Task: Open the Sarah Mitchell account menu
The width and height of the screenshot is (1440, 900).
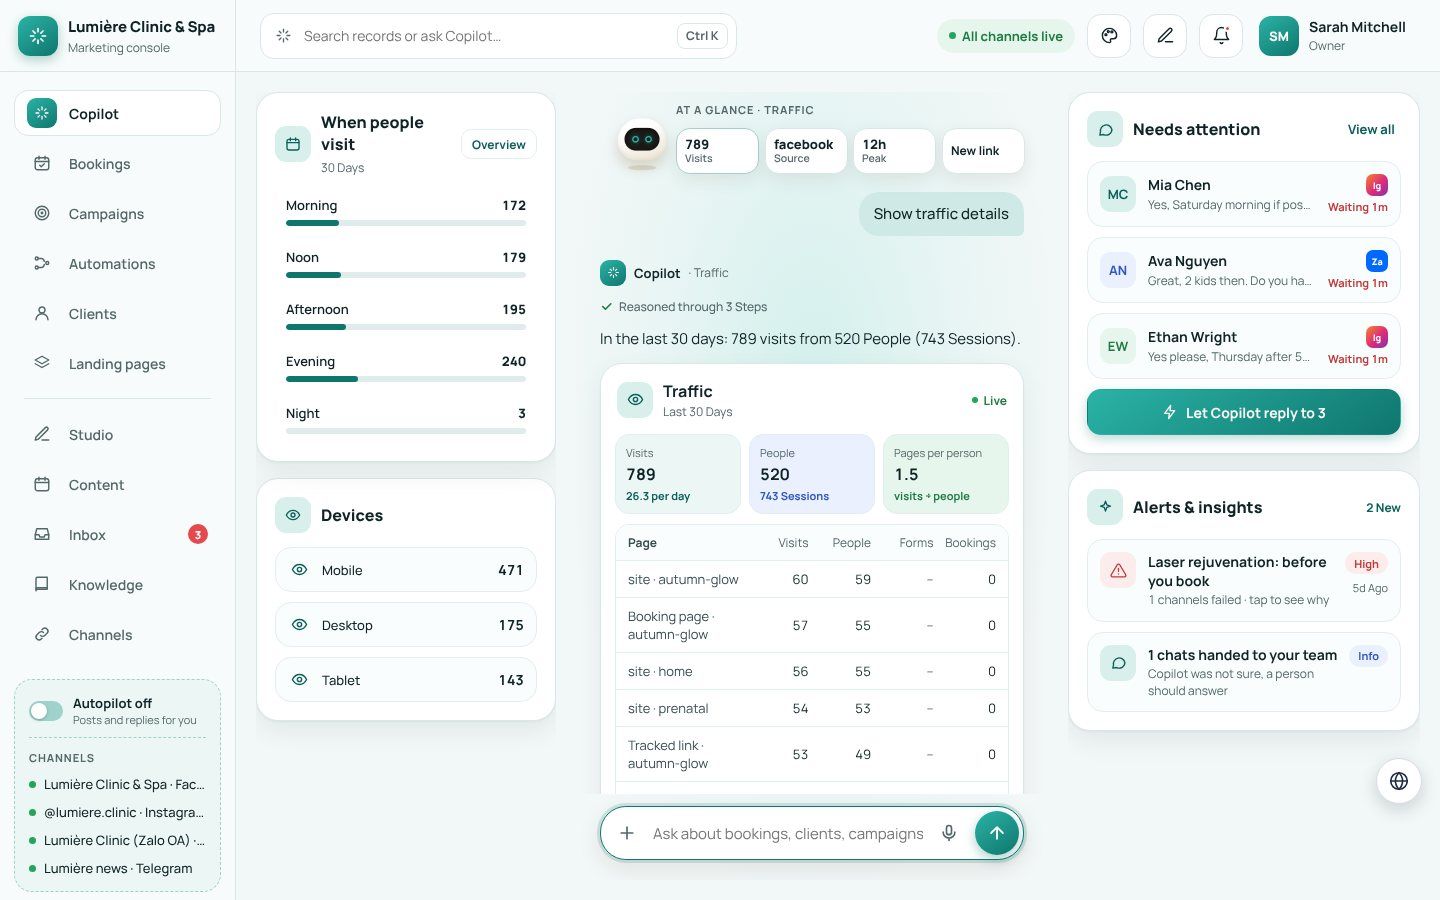Action: (x=1333, y=36)
